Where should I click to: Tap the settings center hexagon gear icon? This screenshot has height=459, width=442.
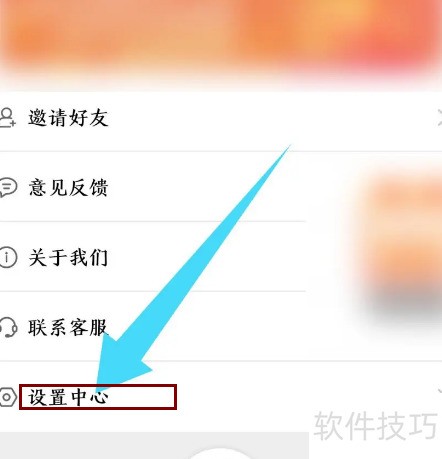pos(8,397)
